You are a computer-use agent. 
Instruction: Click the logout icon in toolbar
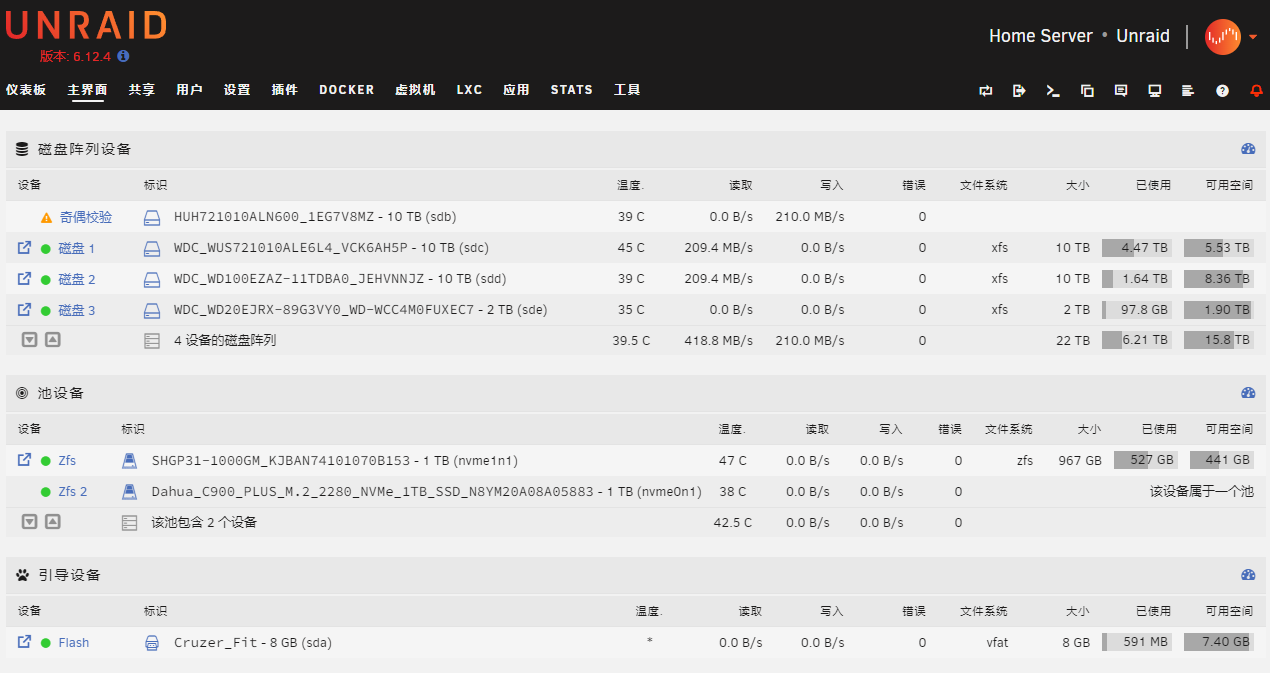tap(1019, 91)
